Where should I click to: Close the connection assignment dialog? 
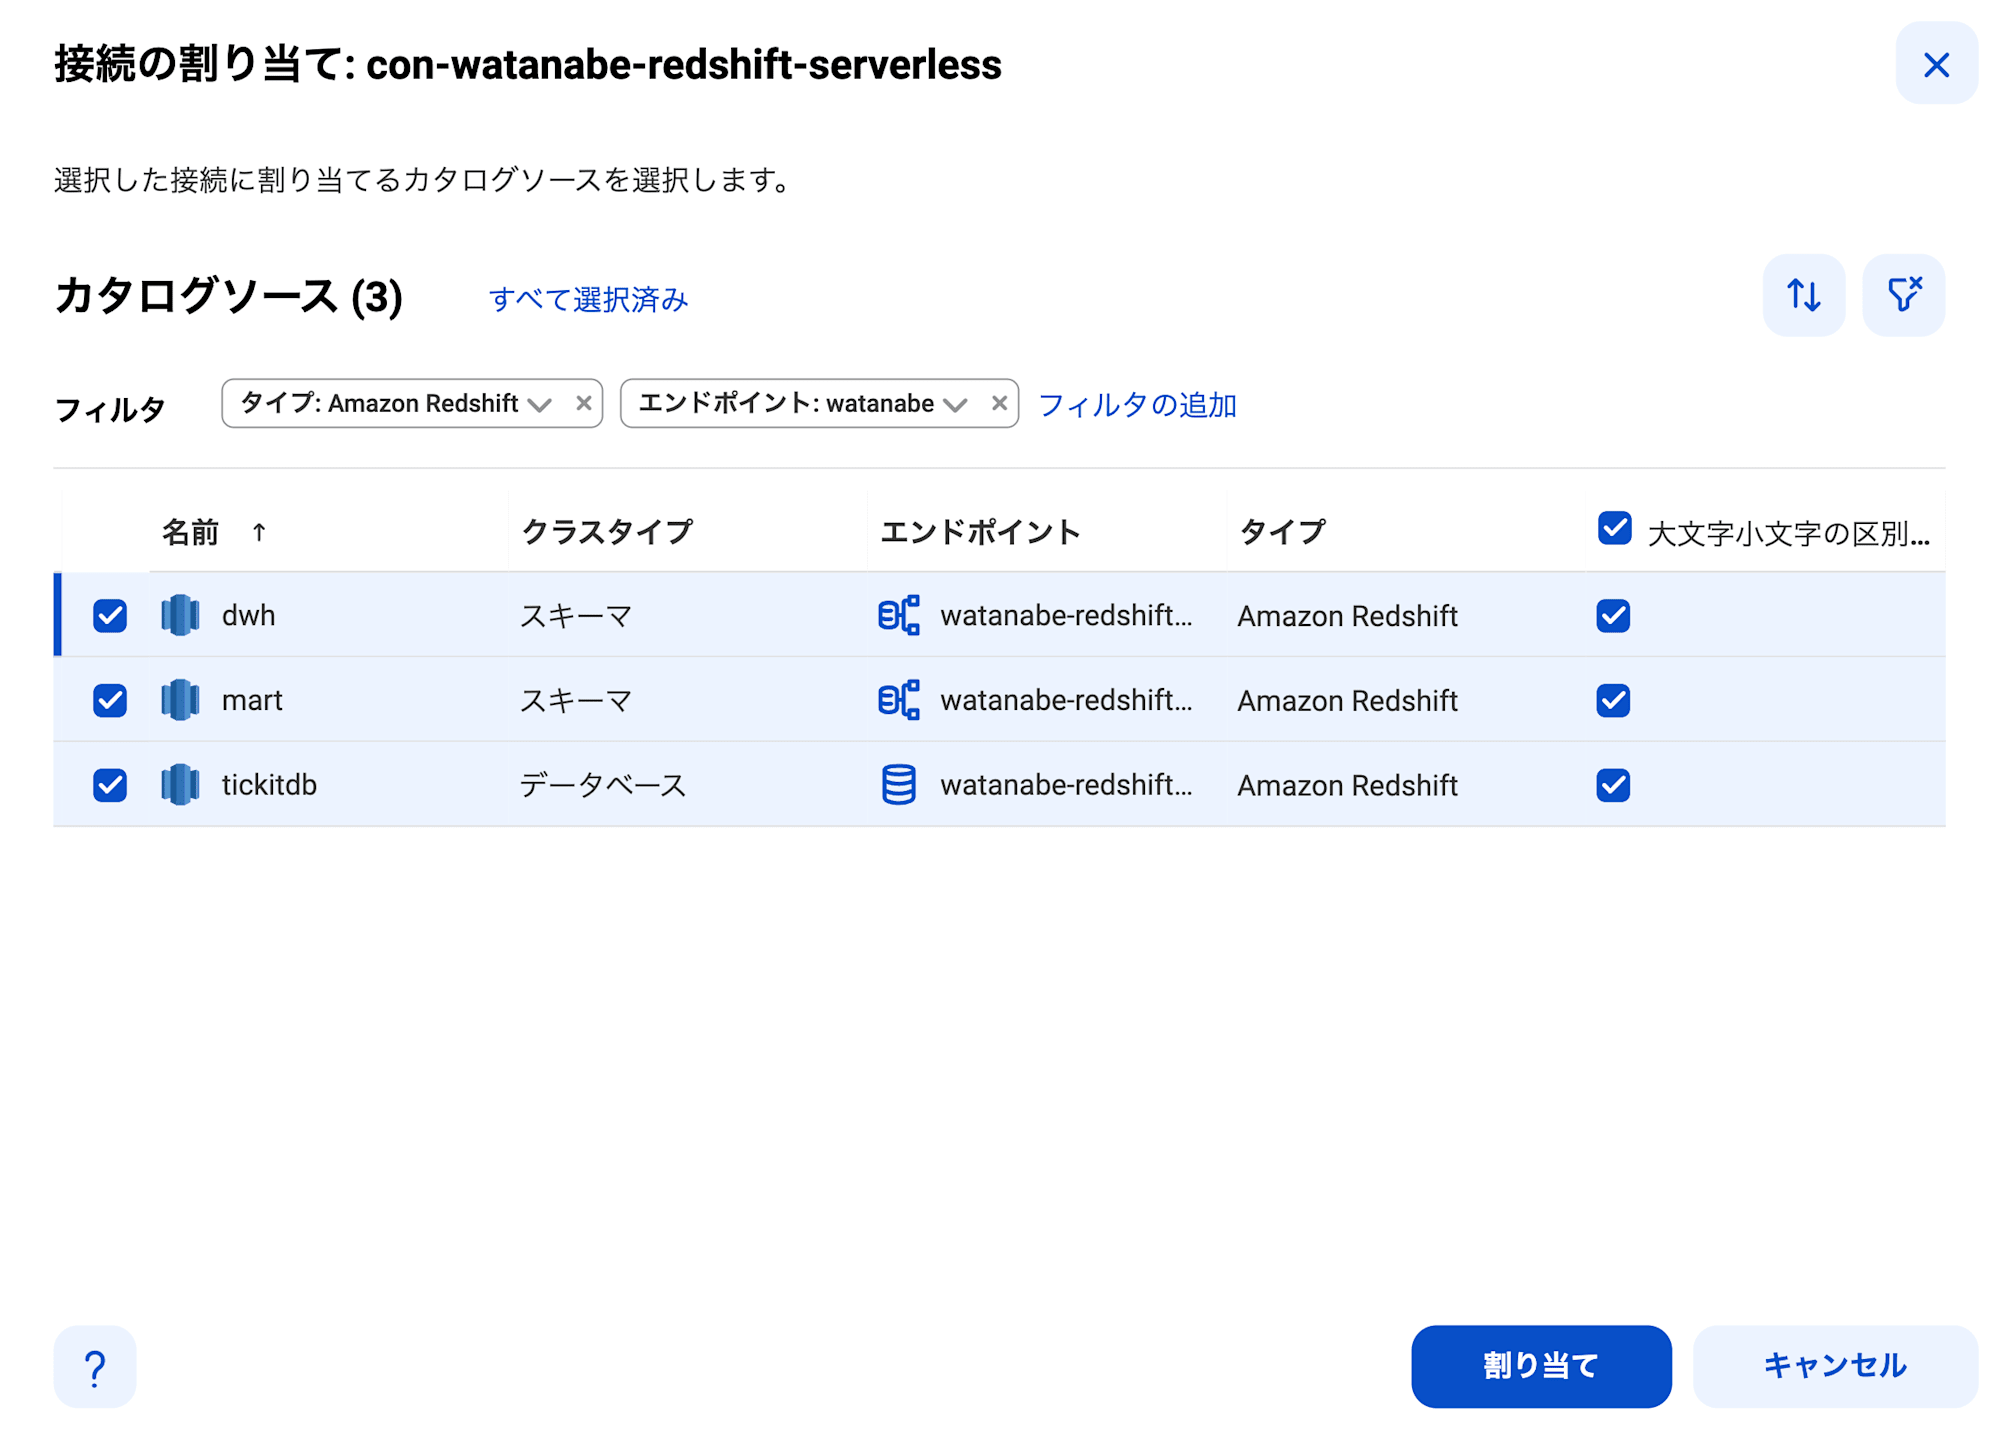[x=1935, y=64]
